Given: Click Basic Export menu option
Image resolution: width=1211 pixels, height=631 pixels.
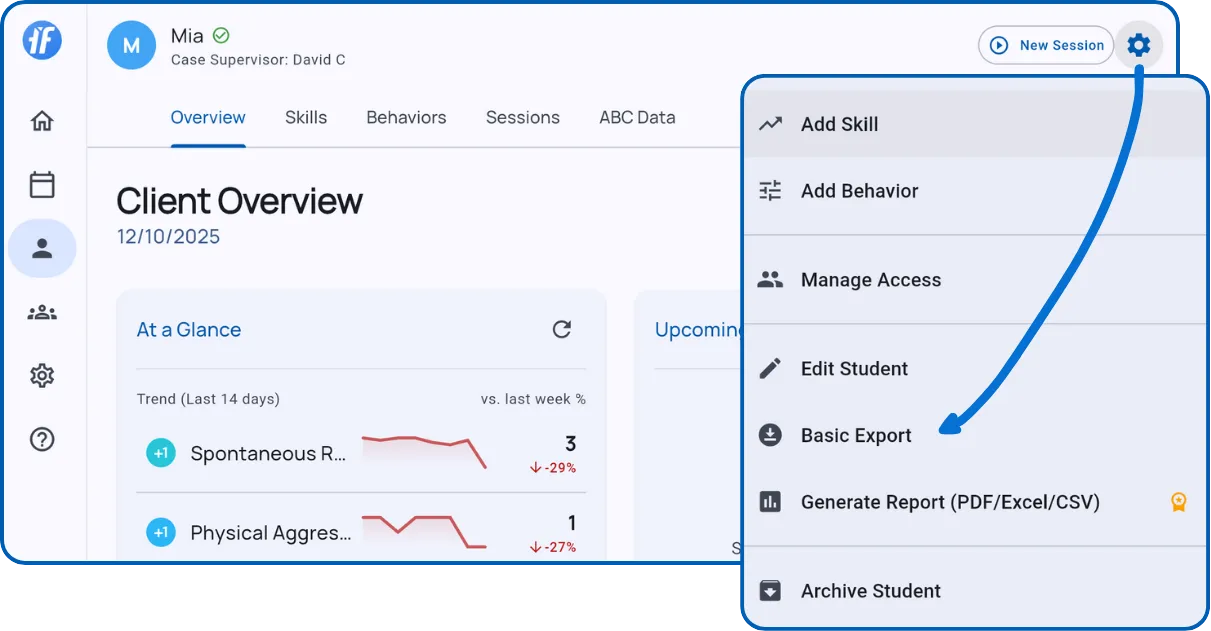Looking at the screenshot, I should pyautogui.click(x=856, y=436).
